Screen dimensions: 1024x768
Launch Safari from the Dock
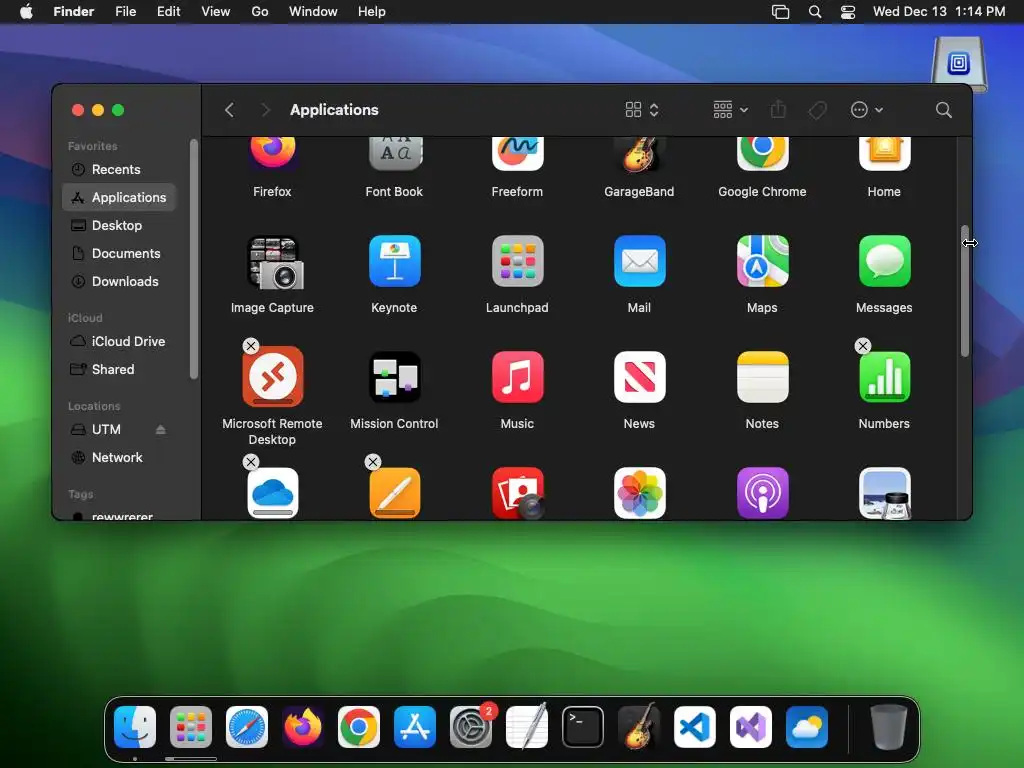247,727
